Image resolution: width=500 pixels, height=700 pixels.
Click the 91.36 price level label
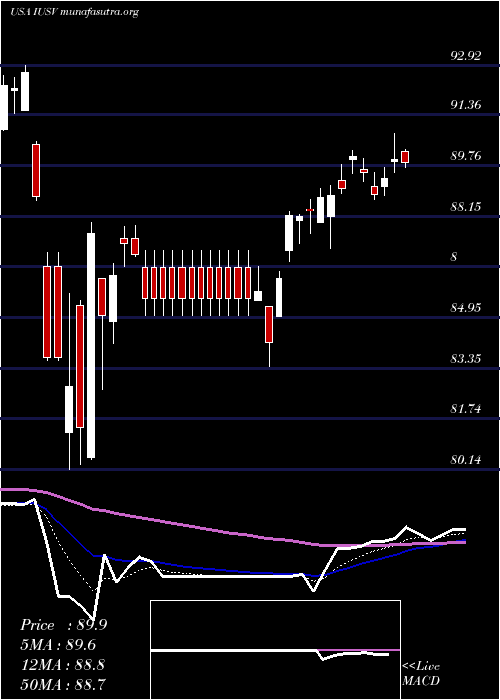(466, 105)
